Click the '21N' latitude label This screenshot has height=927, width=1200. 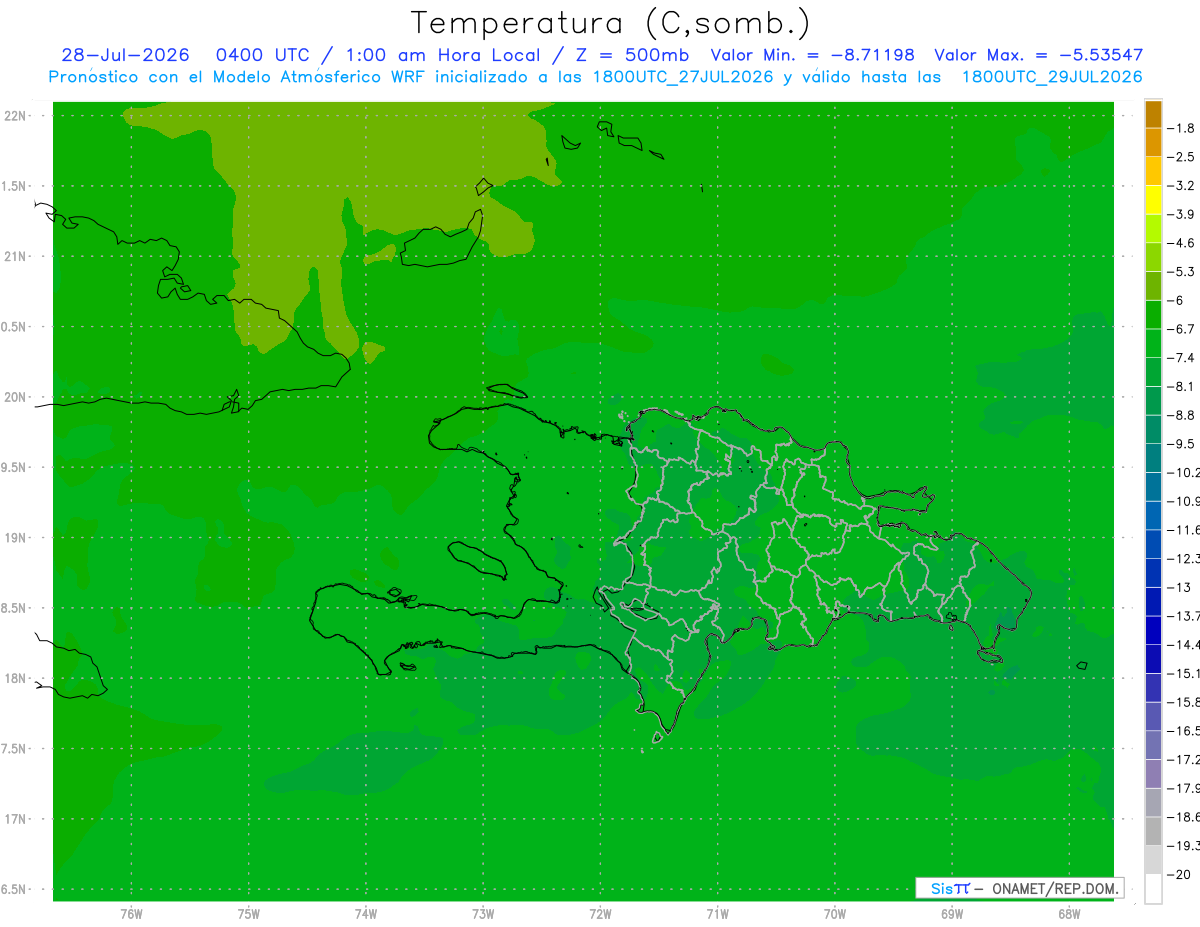15,256
